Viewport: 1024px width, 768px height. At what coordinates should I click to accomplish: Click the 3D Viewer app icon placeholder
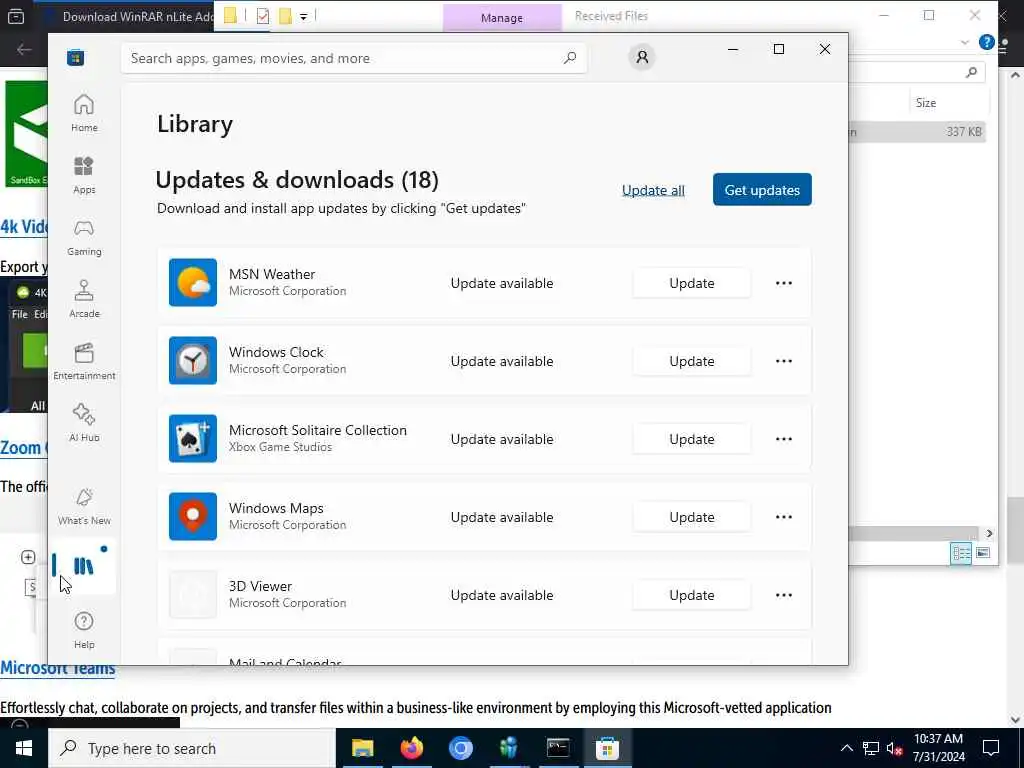tap(193, 594)
